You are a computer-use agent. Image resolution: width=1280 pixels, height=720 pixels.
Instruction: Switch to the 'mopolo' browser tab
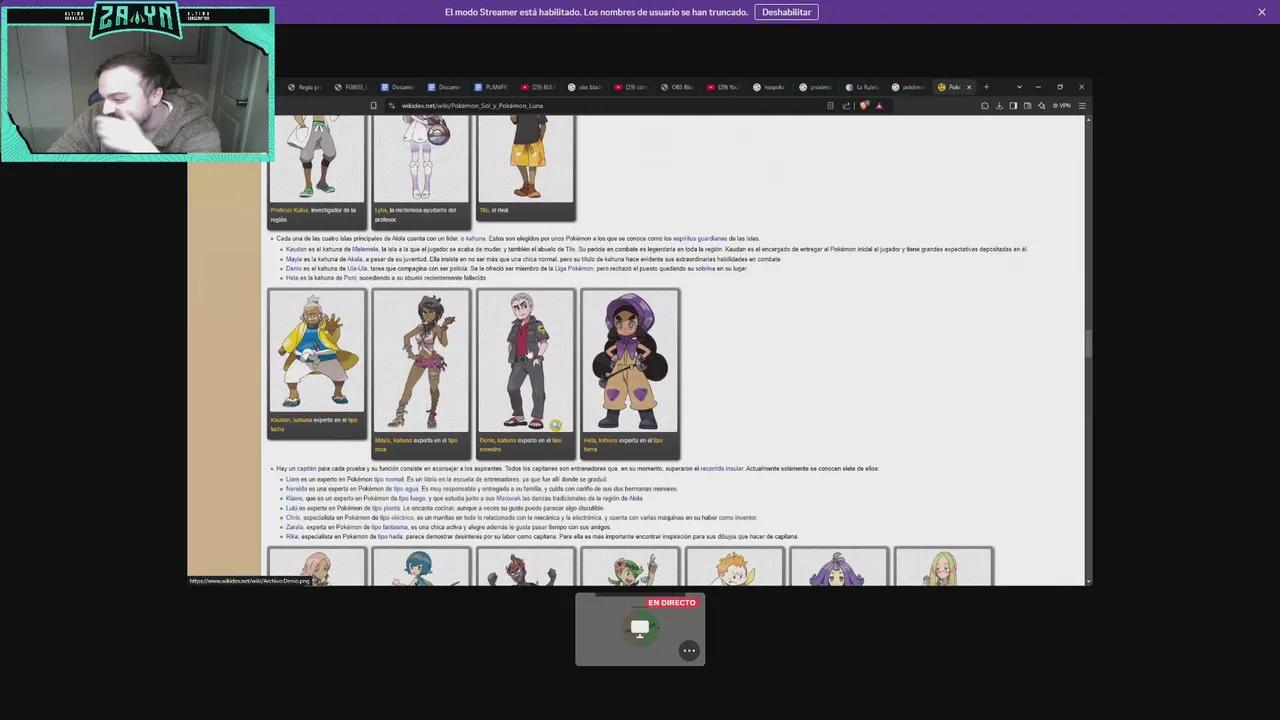pyautogui.click(x=769, y=87)
